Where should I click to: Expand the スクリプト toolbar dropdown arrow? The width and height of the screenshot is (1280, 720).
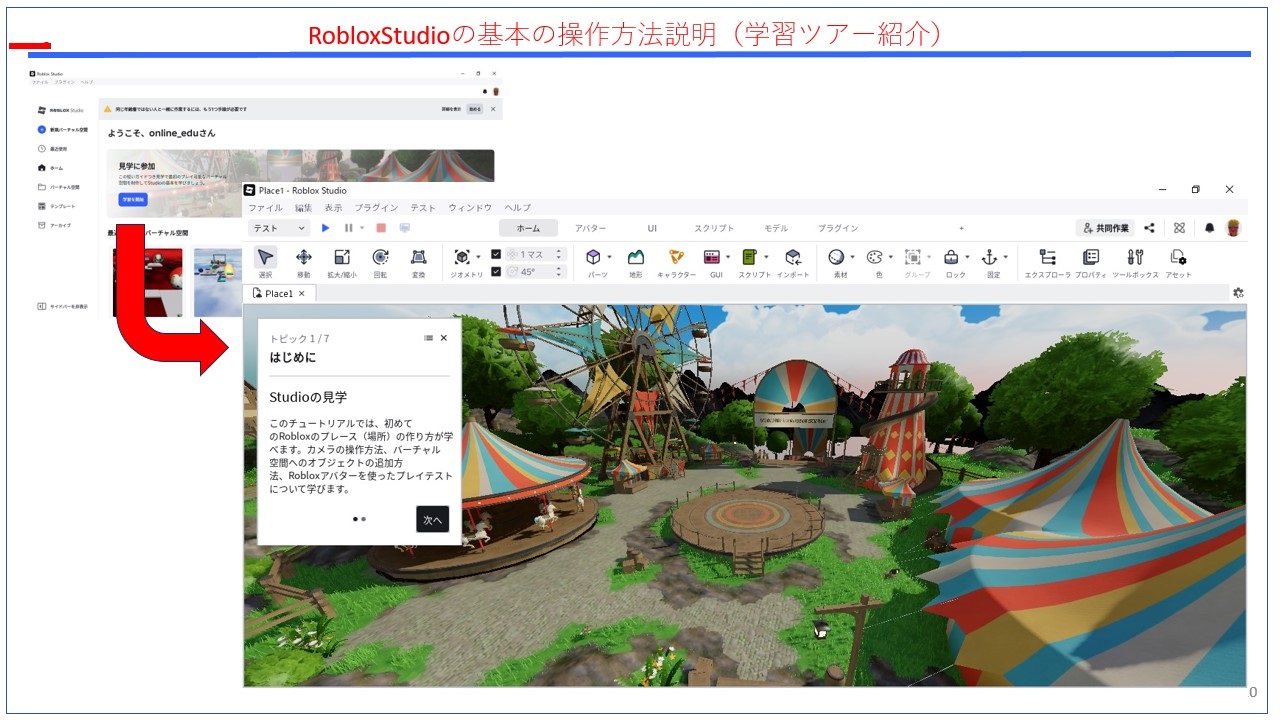click(766, 257)
